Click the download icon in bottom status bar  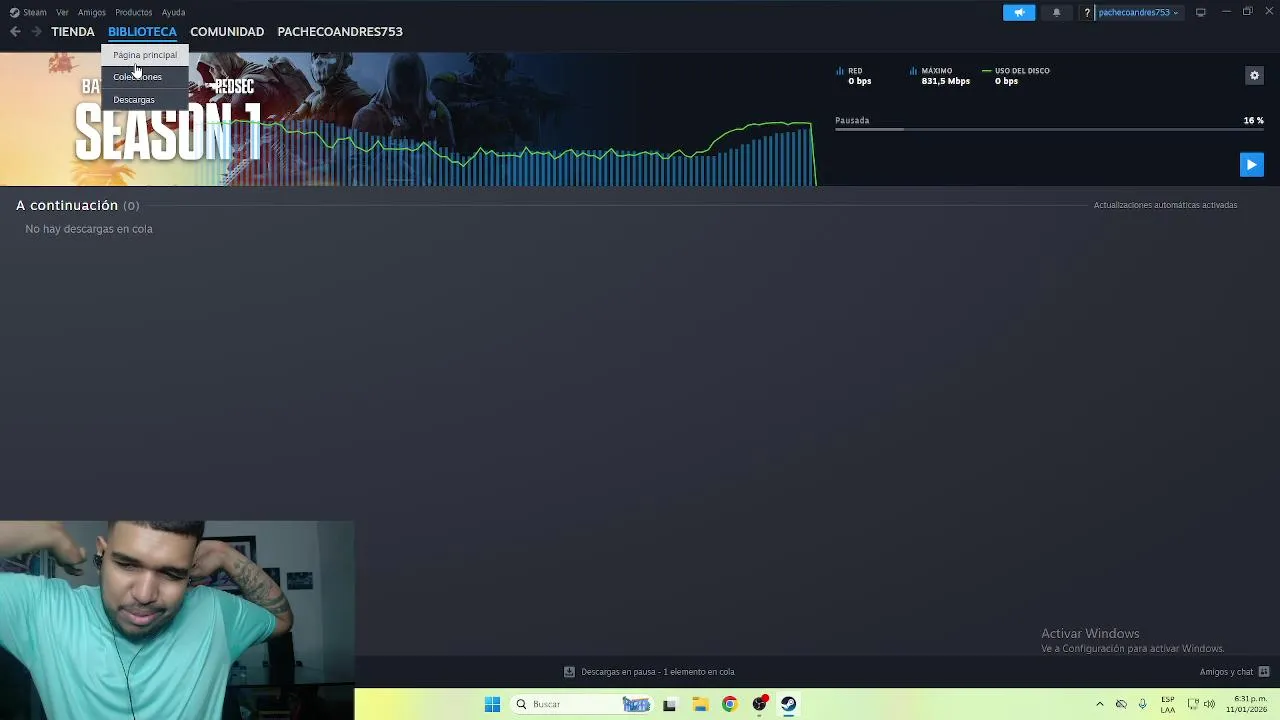(569, 672)
